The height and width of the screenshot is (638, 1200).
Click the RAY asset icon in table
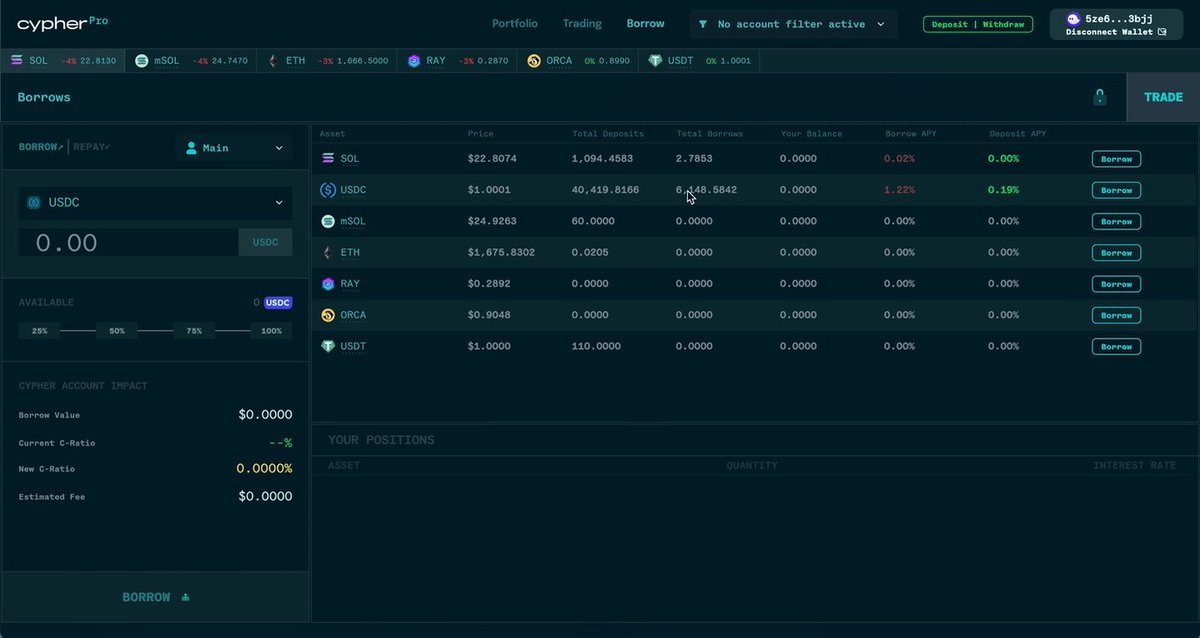coord(328,284)
